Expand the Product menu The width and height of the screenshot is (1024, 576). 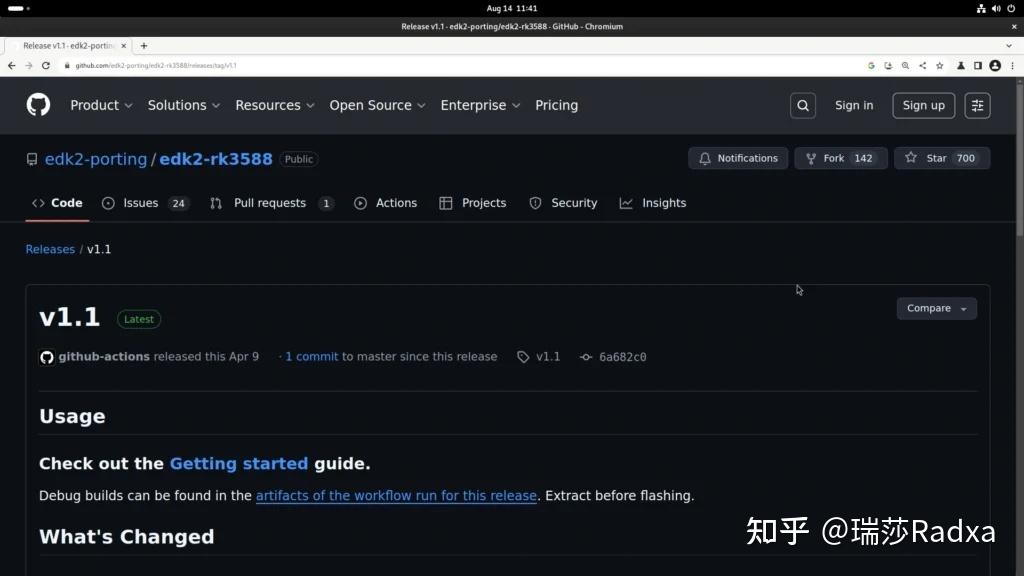pyautogui.click(x=101, y=105)
